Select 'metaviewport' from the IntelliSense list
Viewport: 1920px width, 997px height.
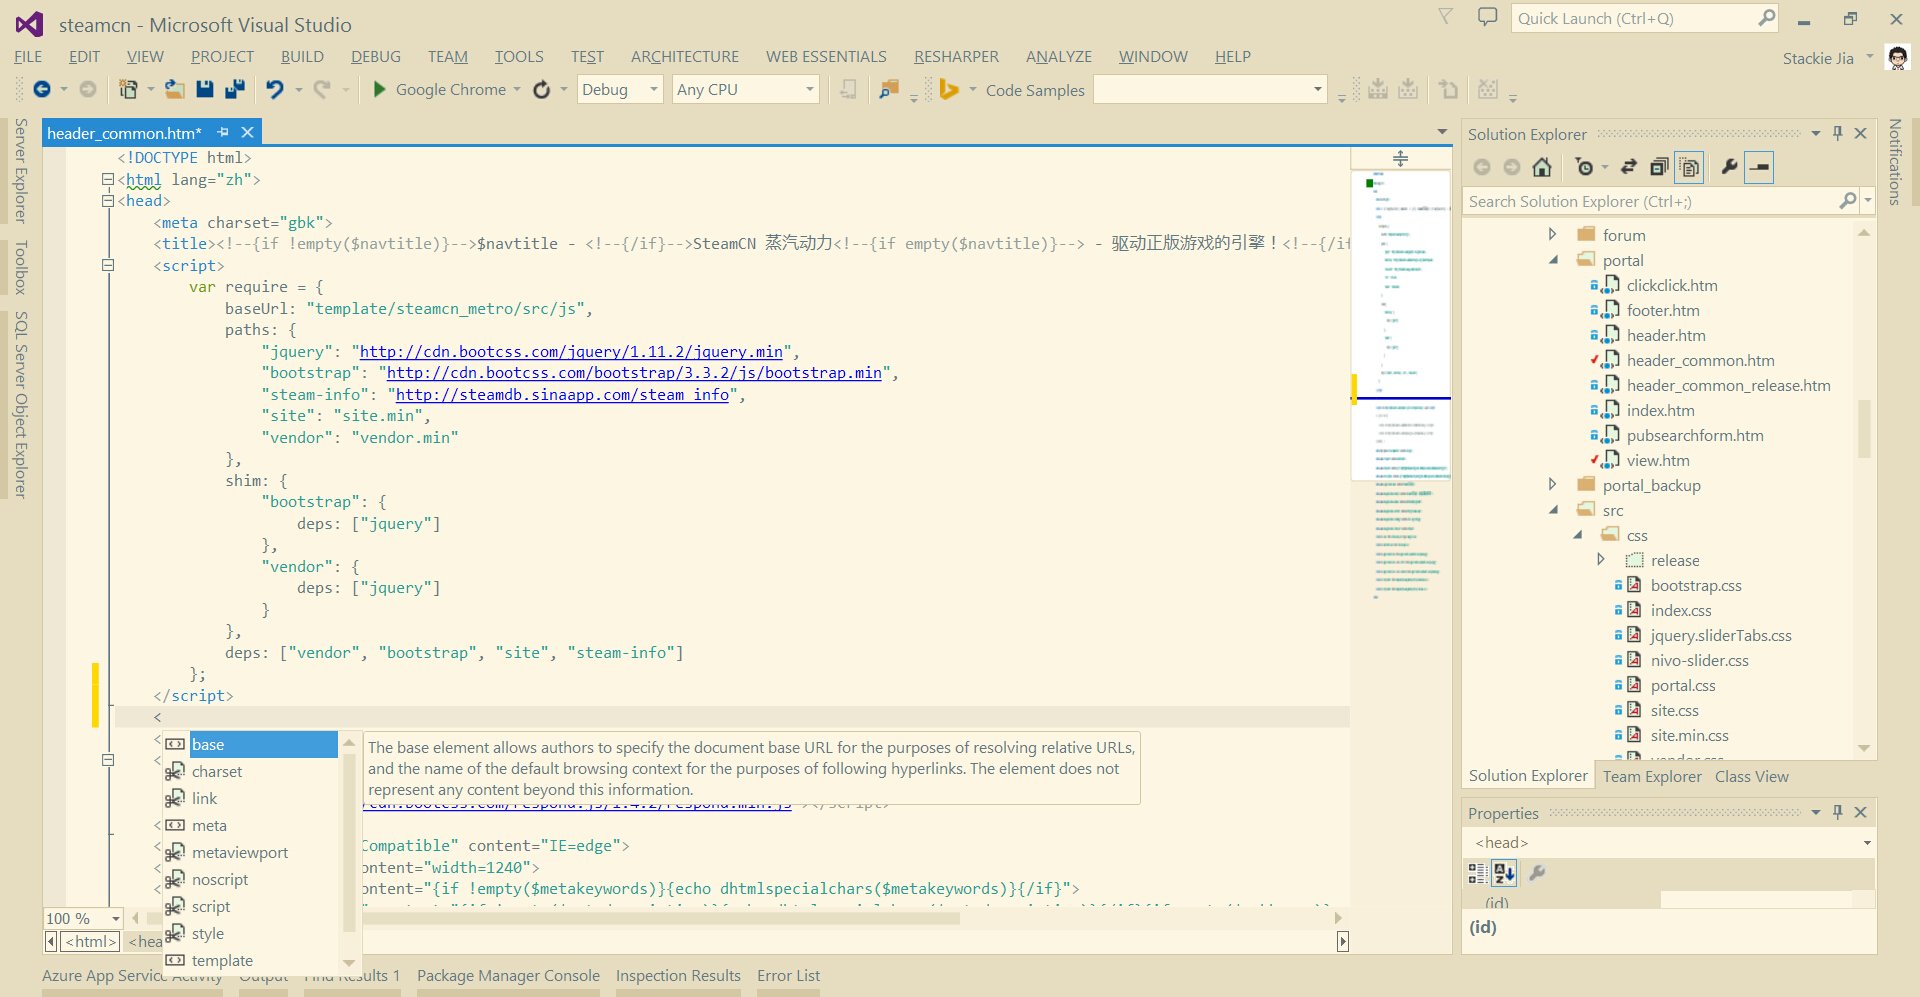click(240, 853)
